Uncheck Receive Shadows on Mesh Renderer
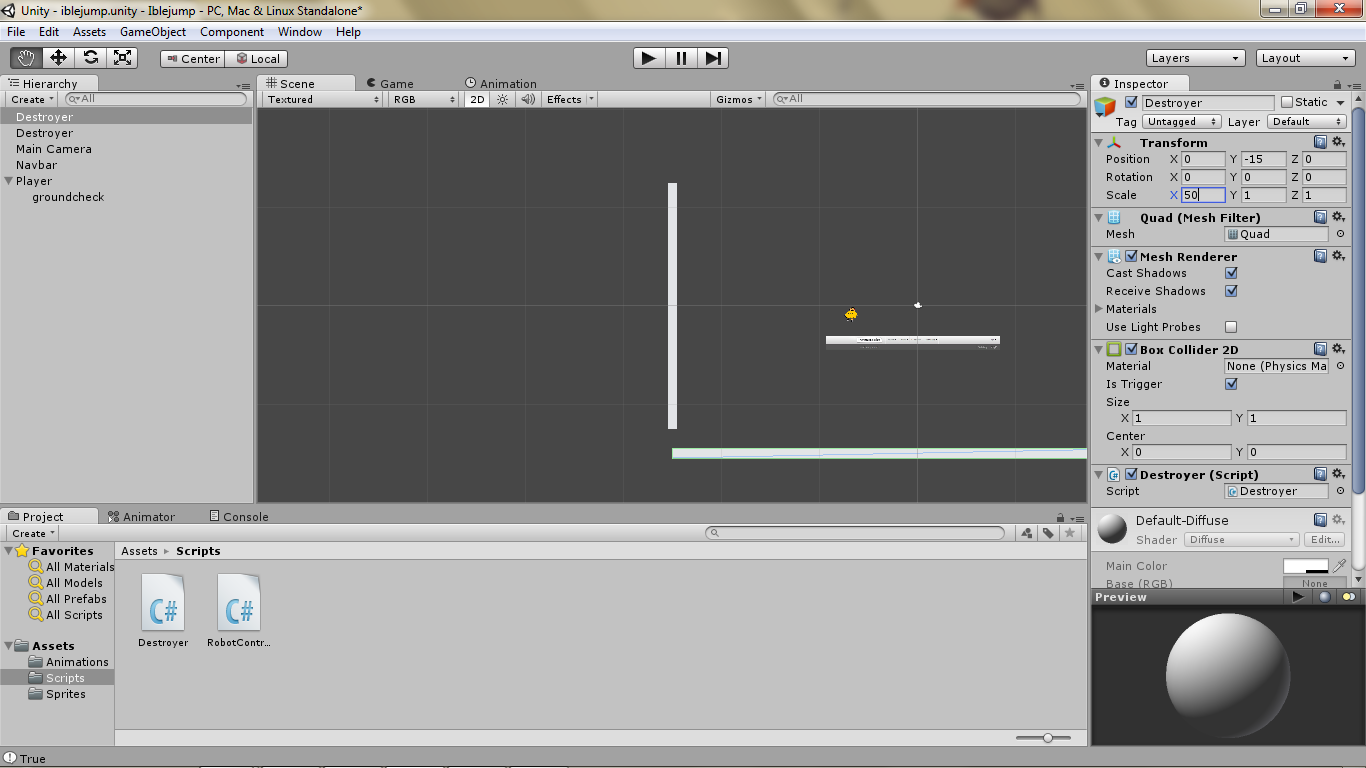 pyautogui.click(x=1233, y=291)
